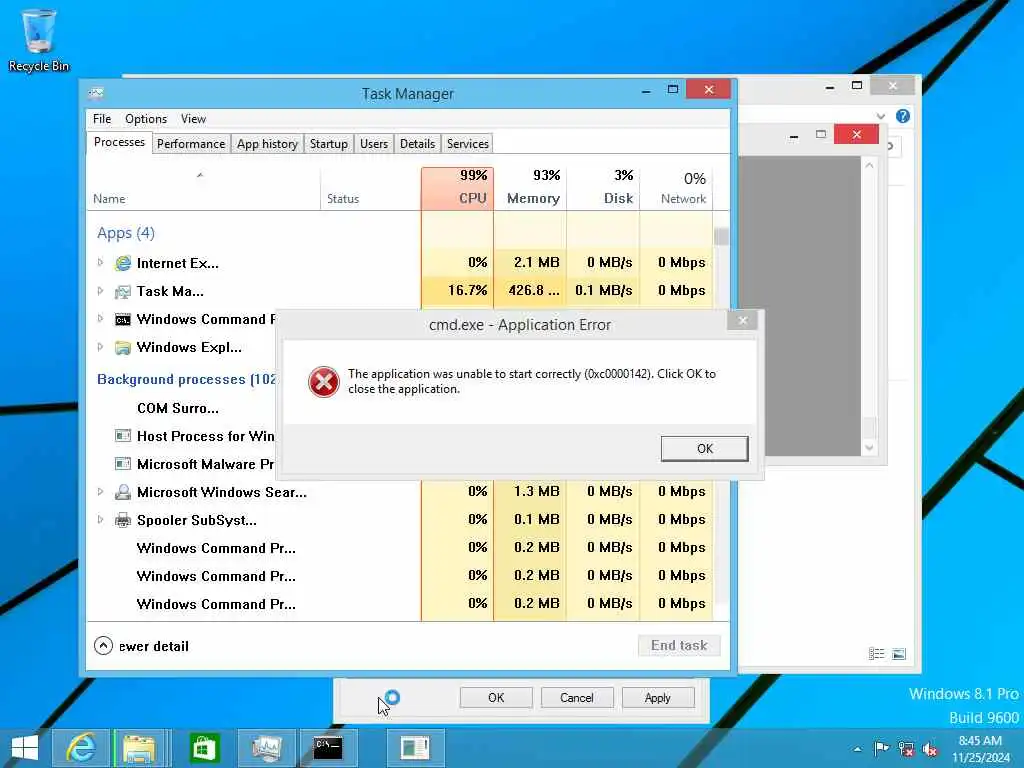Click the muted volume tray icon

tap(930, 748)
